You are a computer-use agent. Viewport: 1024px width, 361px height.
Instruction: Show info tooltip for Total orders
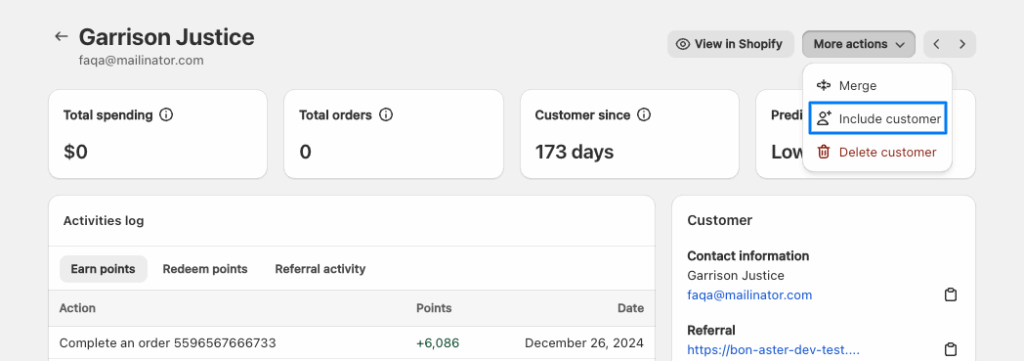tap(386, 115)
